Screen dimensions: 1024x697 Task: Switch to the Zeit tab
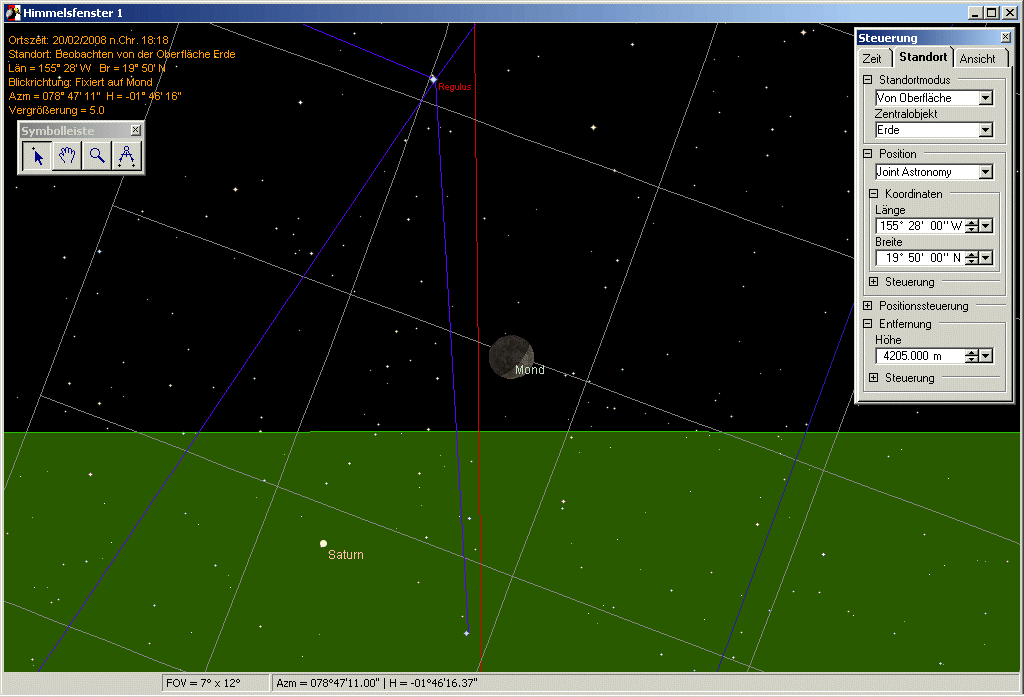click(x=872, y=59)
